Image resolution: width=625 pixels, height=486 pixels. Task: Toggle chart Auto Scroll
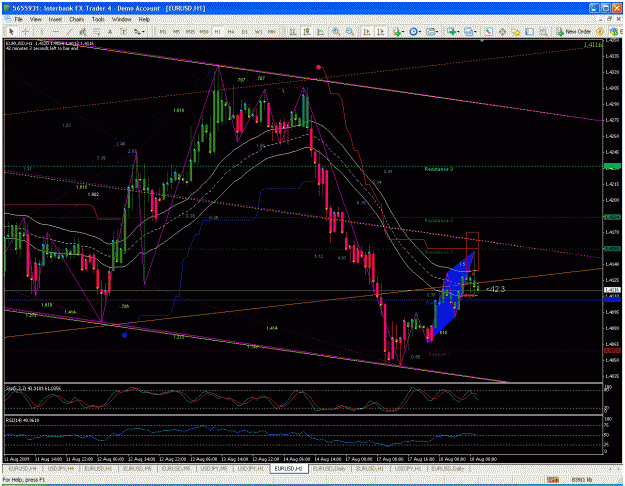click(x=367, y=31)
